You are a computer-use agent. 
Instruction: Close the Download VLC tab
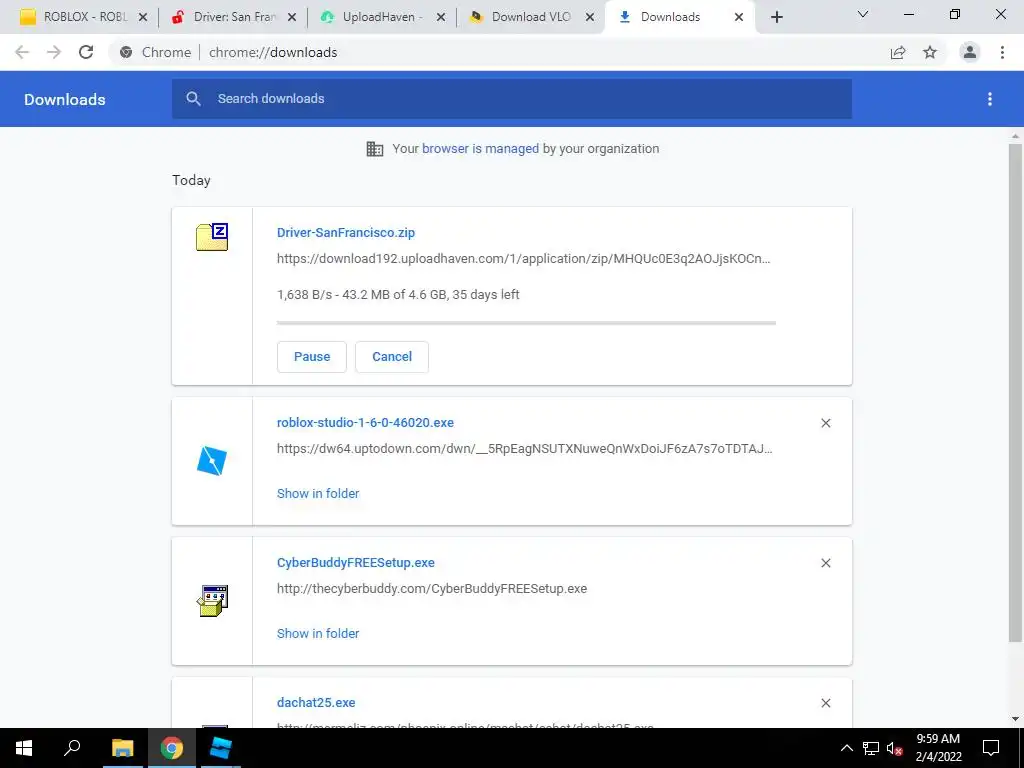pos(590,18)
